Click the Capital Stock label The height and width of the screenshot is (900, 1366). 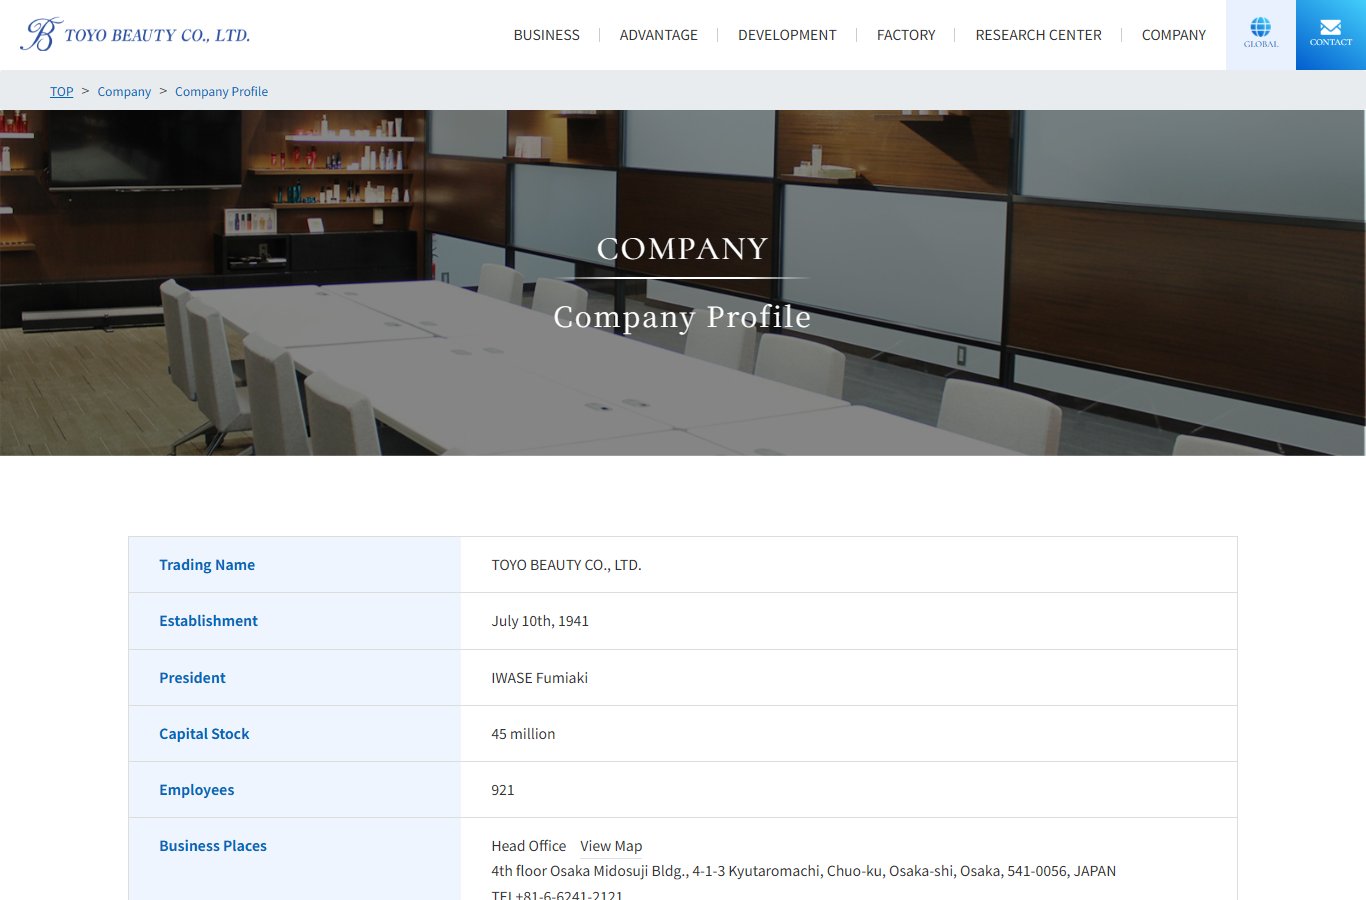[x=204, y=734]
